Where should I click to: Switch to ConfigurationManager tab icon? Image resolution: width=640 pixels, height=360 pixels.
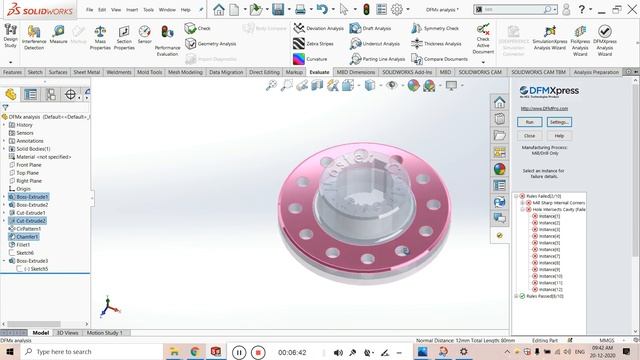[51, 95]
